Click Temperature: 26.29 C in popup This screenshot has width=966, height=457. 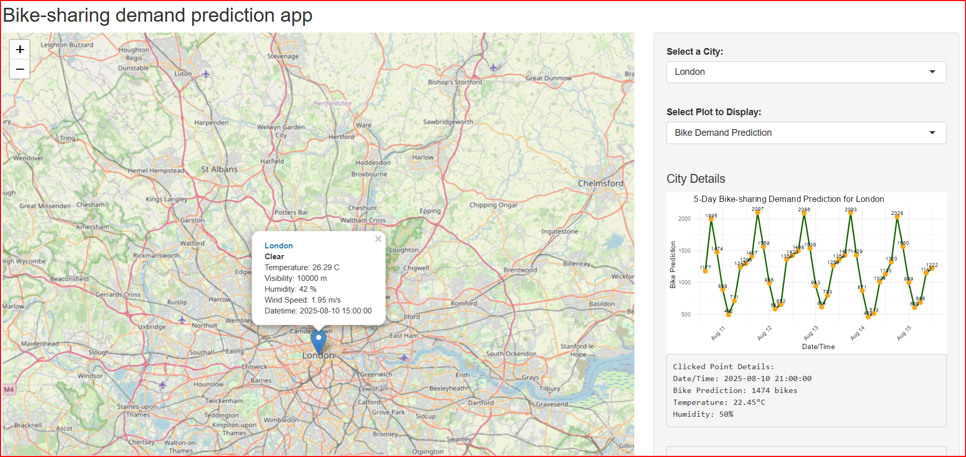[302, 267]
